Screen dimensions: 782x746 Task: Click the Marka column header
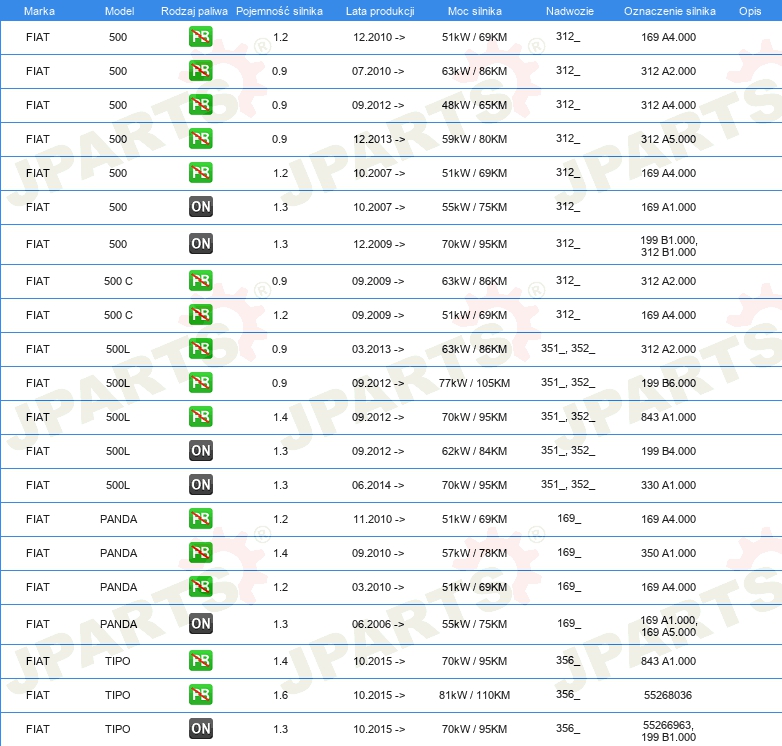pyautogui.click(x=39, y=11)
